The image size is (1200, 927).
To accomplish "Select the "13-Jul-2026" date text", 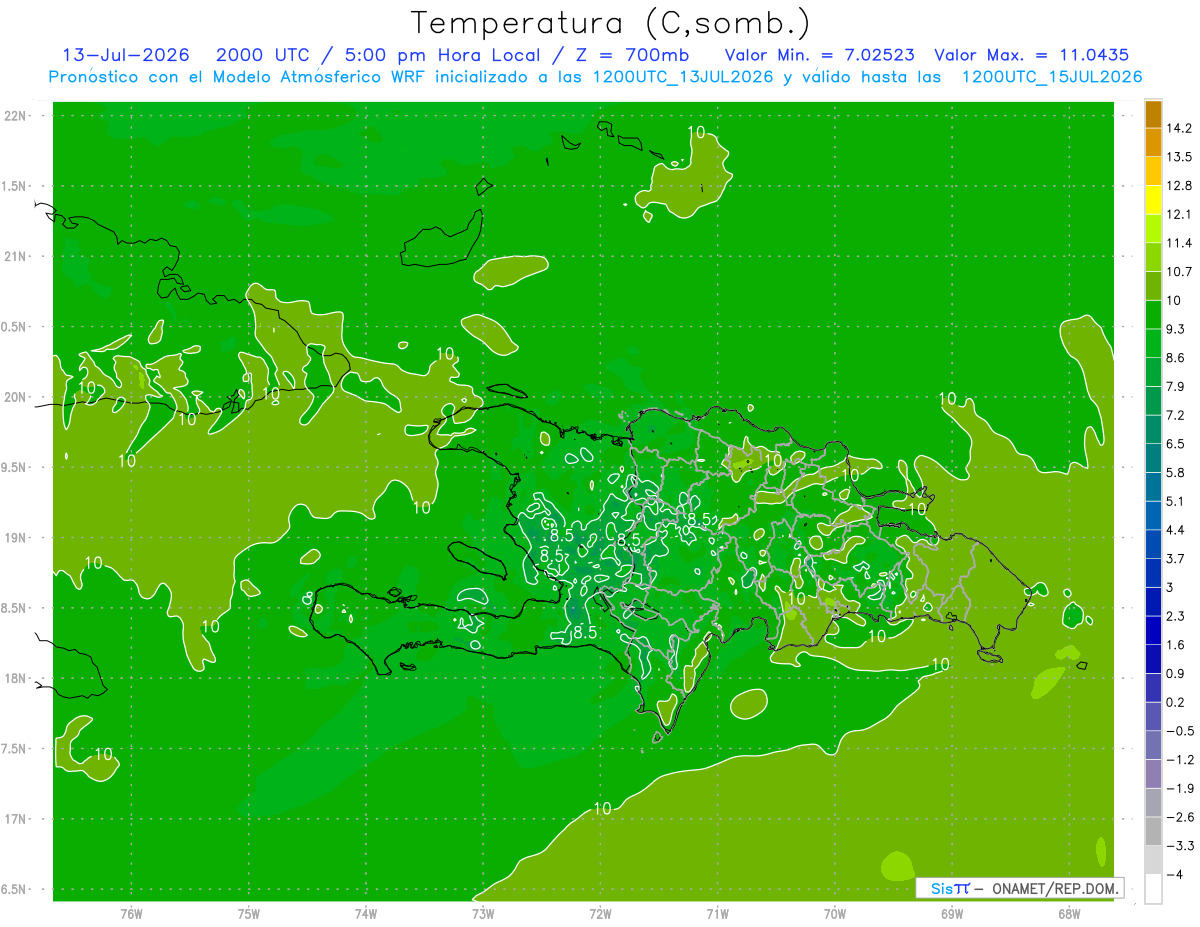I will click(126, 55).
